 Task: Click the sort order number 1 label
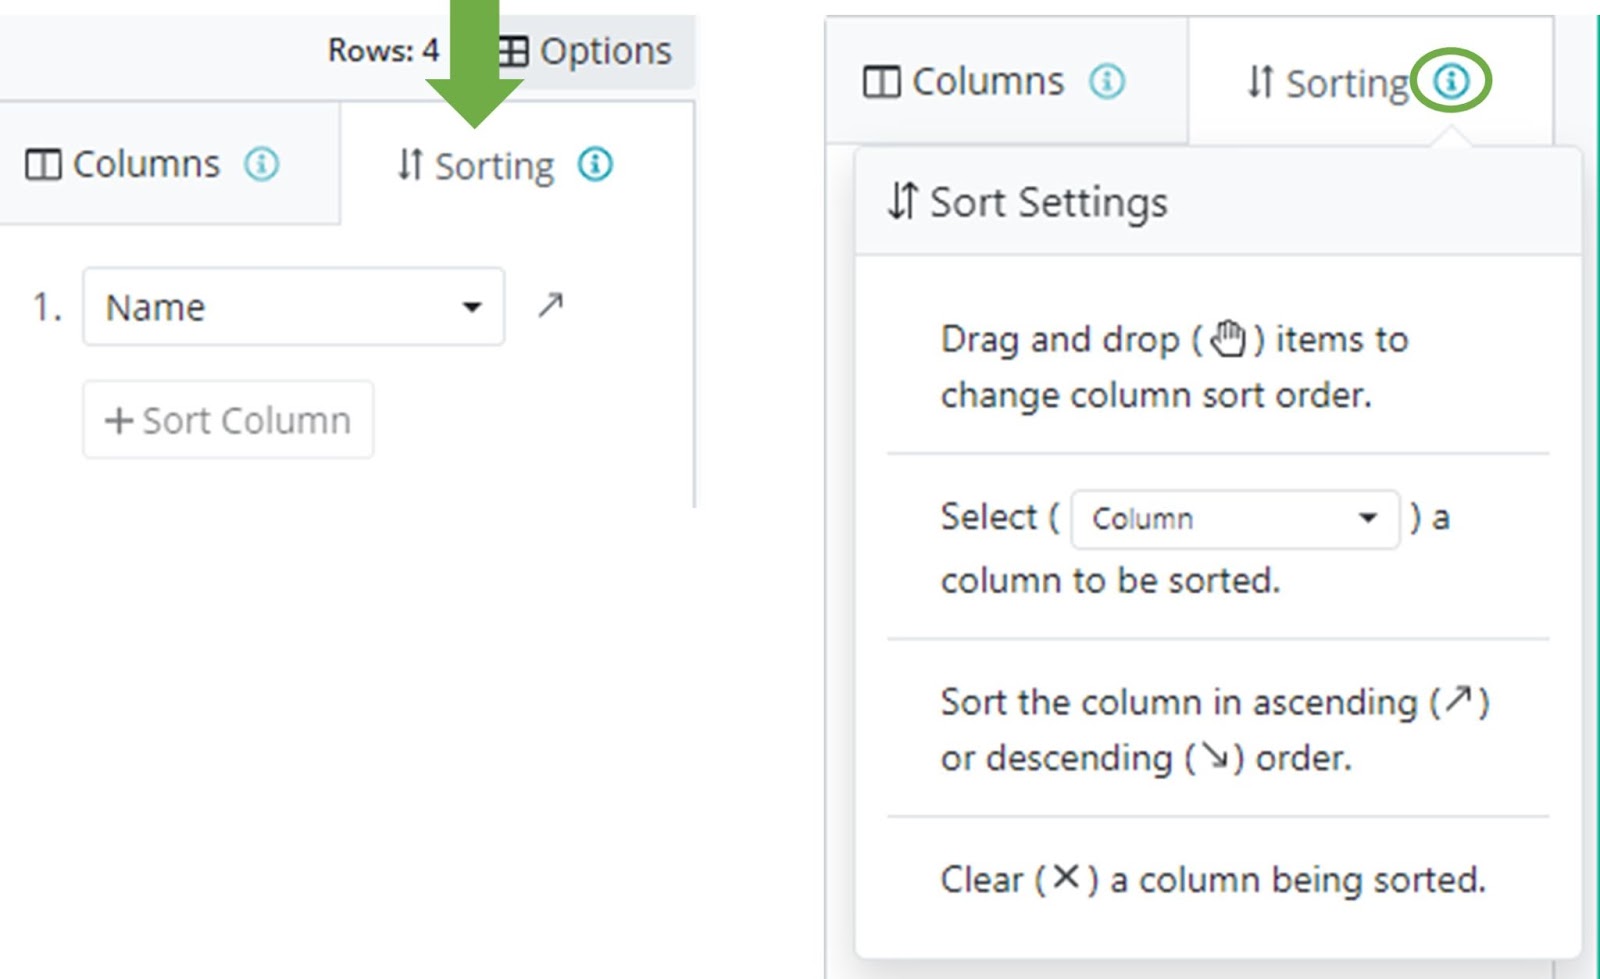click(x=46, y=307)
